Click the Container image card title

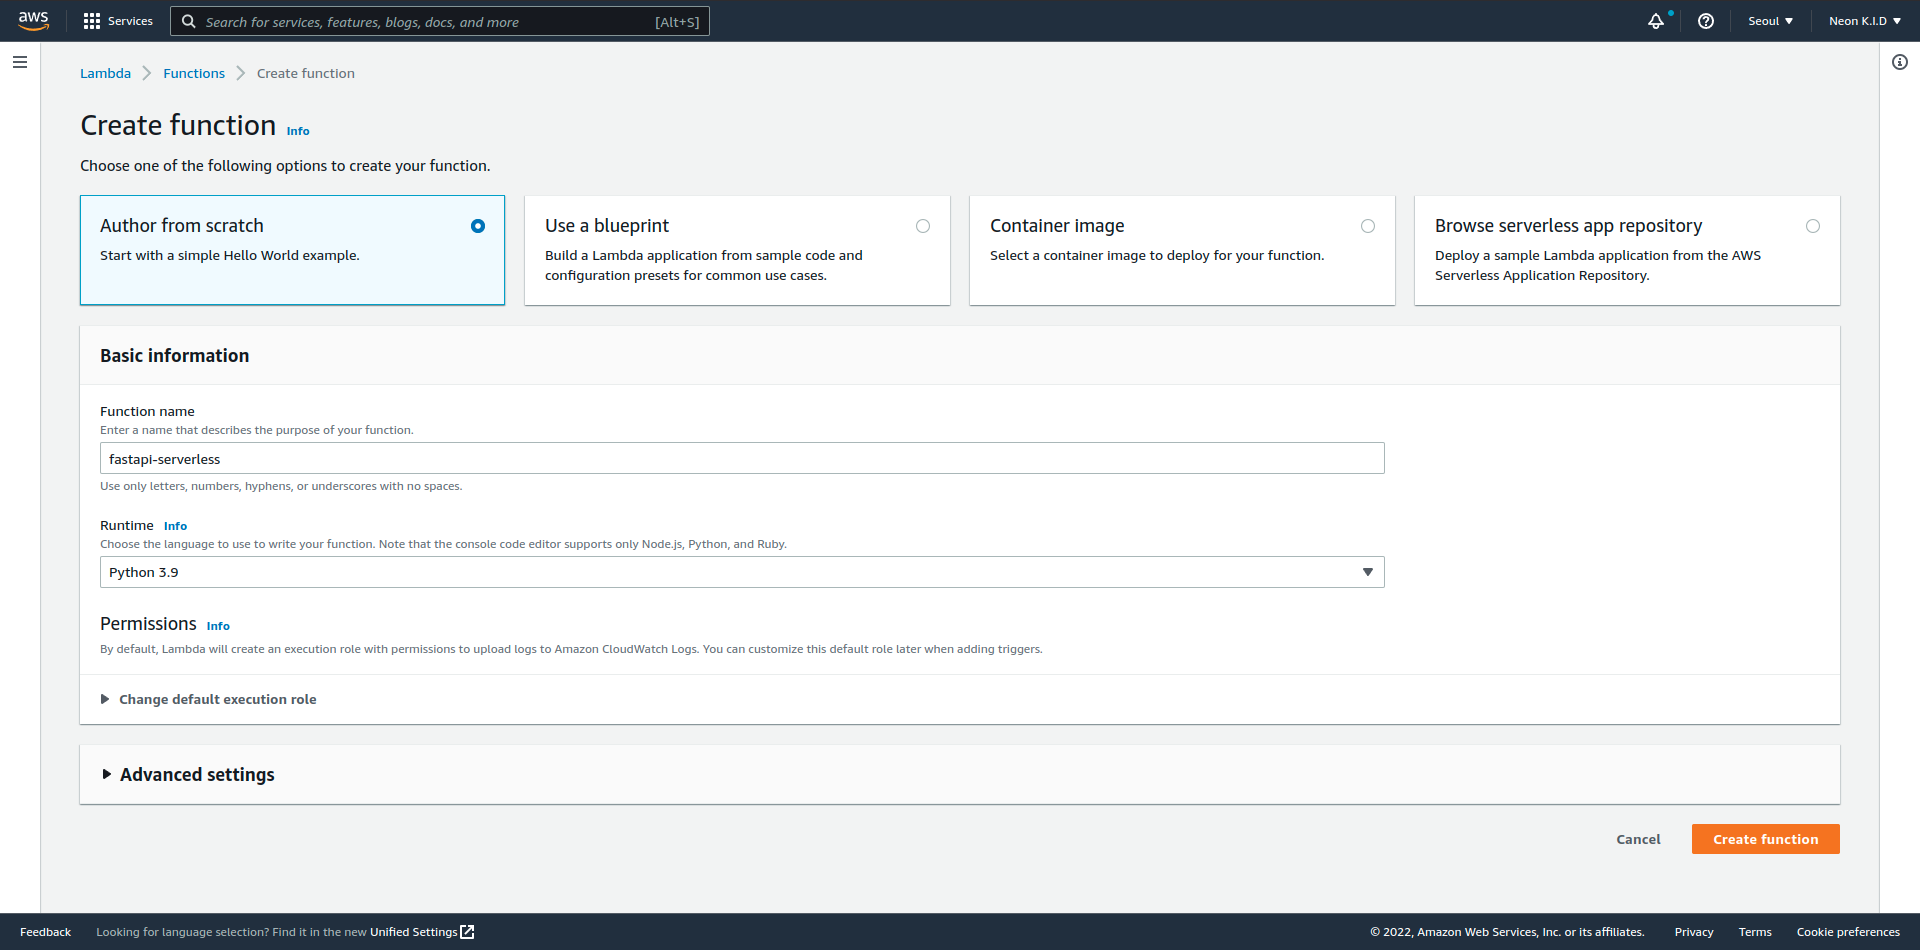(1057, 226)
